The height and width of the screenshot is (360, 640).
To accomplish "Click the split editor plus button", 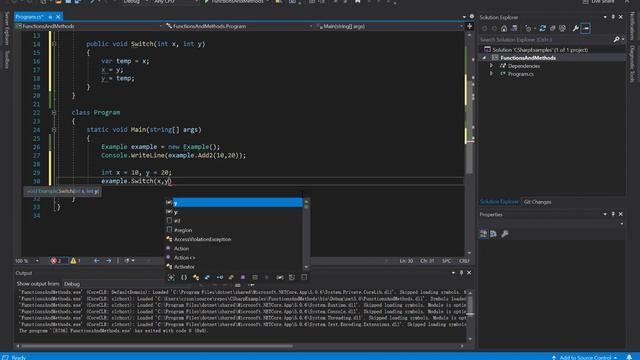I will point(469,26).
